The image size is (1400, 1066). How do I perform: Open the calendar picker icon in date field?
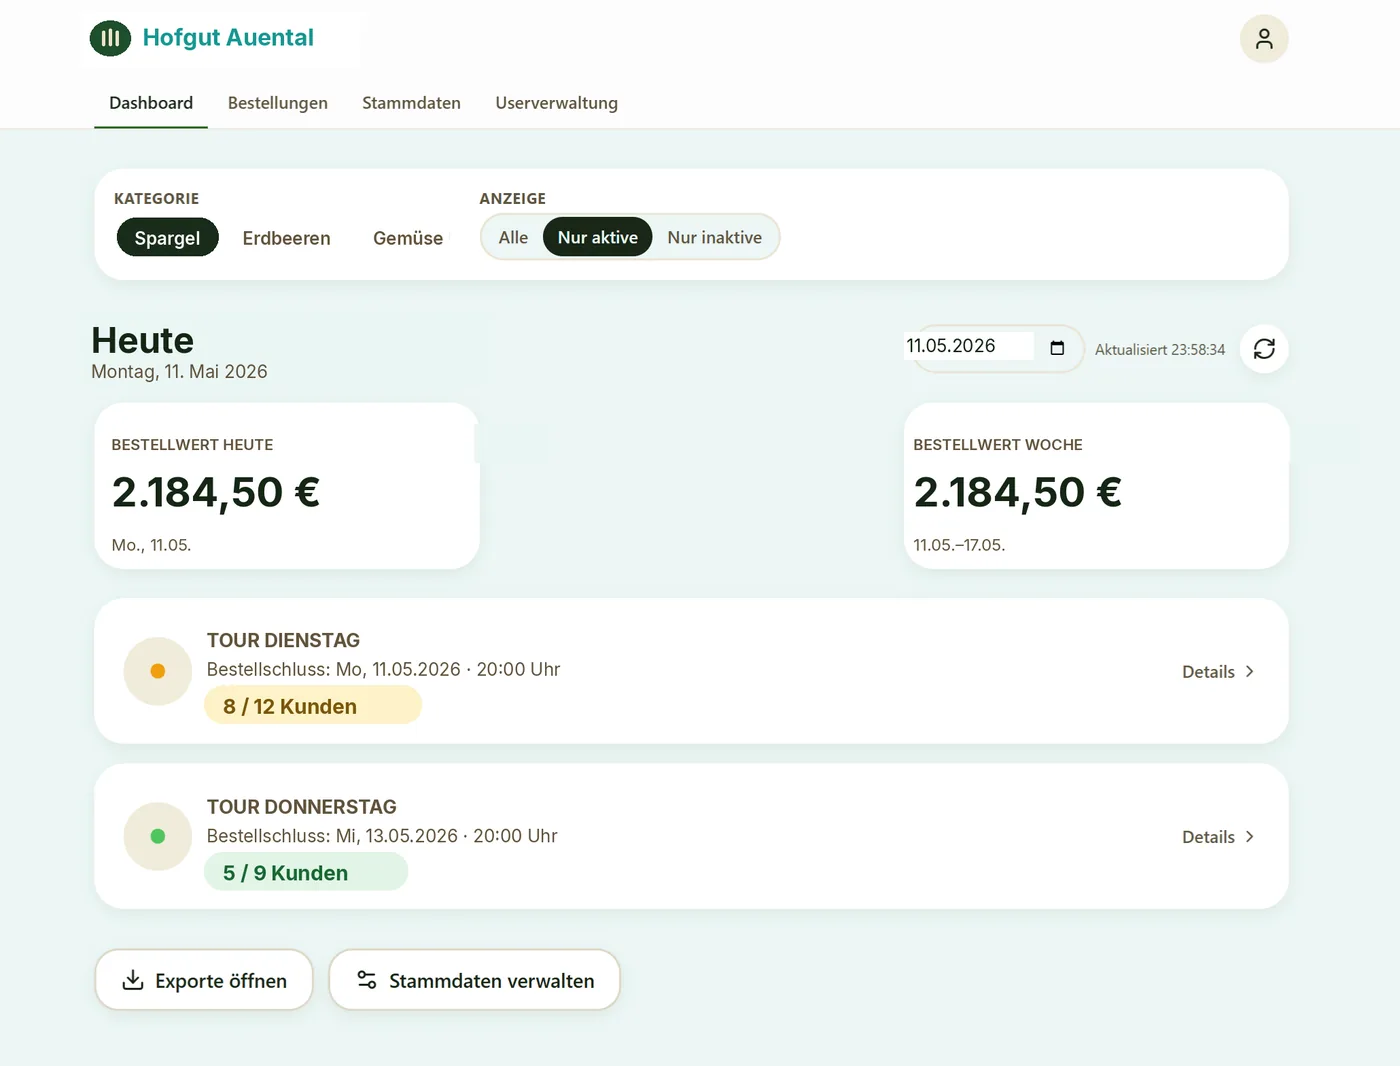coord(1057,348)
